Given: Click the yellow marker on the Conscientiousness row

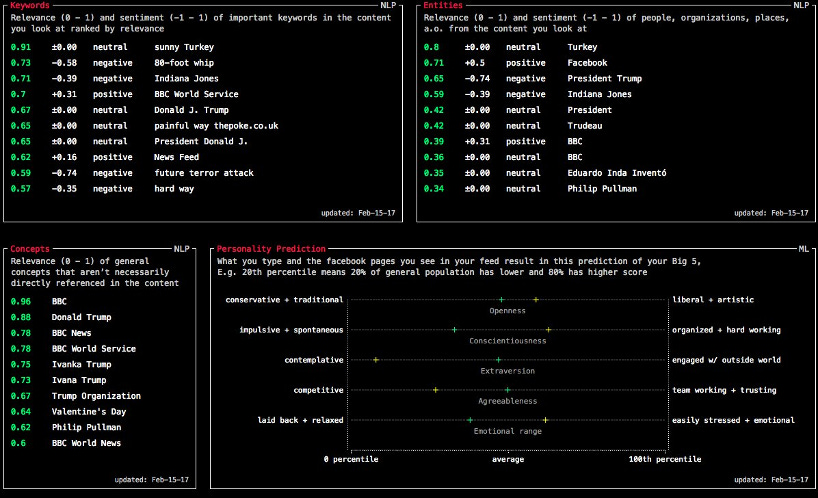Looking at the screenshot, I should (x=548, y=330).
